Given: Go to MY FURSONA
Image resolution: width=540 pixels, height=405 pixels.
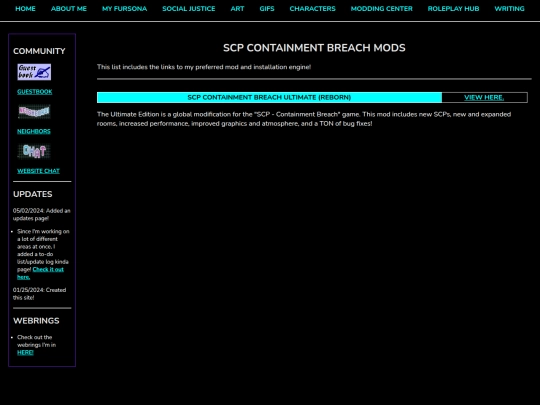Looking at the screenshot, I should [x=124, y=9].
